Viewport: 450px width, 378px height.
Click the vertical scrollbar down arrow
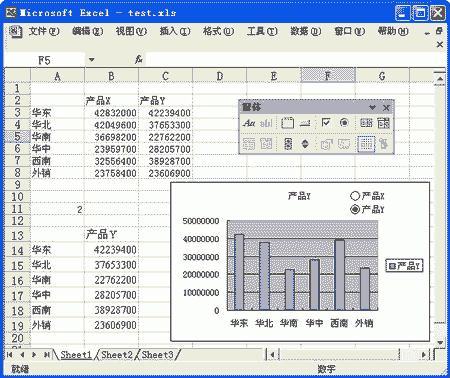pos(440,343)
